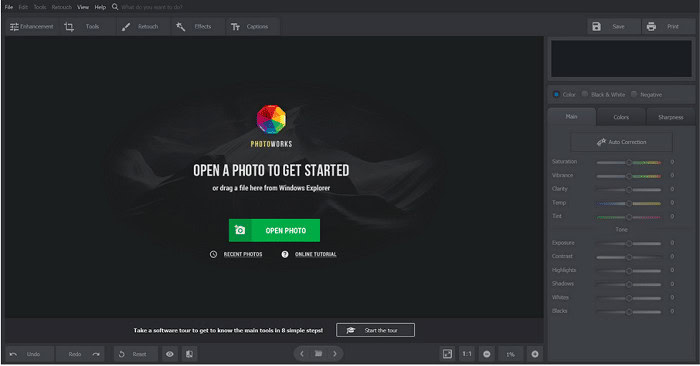Click the Print printer icon
Screen dimensions: 700x366
651,27
